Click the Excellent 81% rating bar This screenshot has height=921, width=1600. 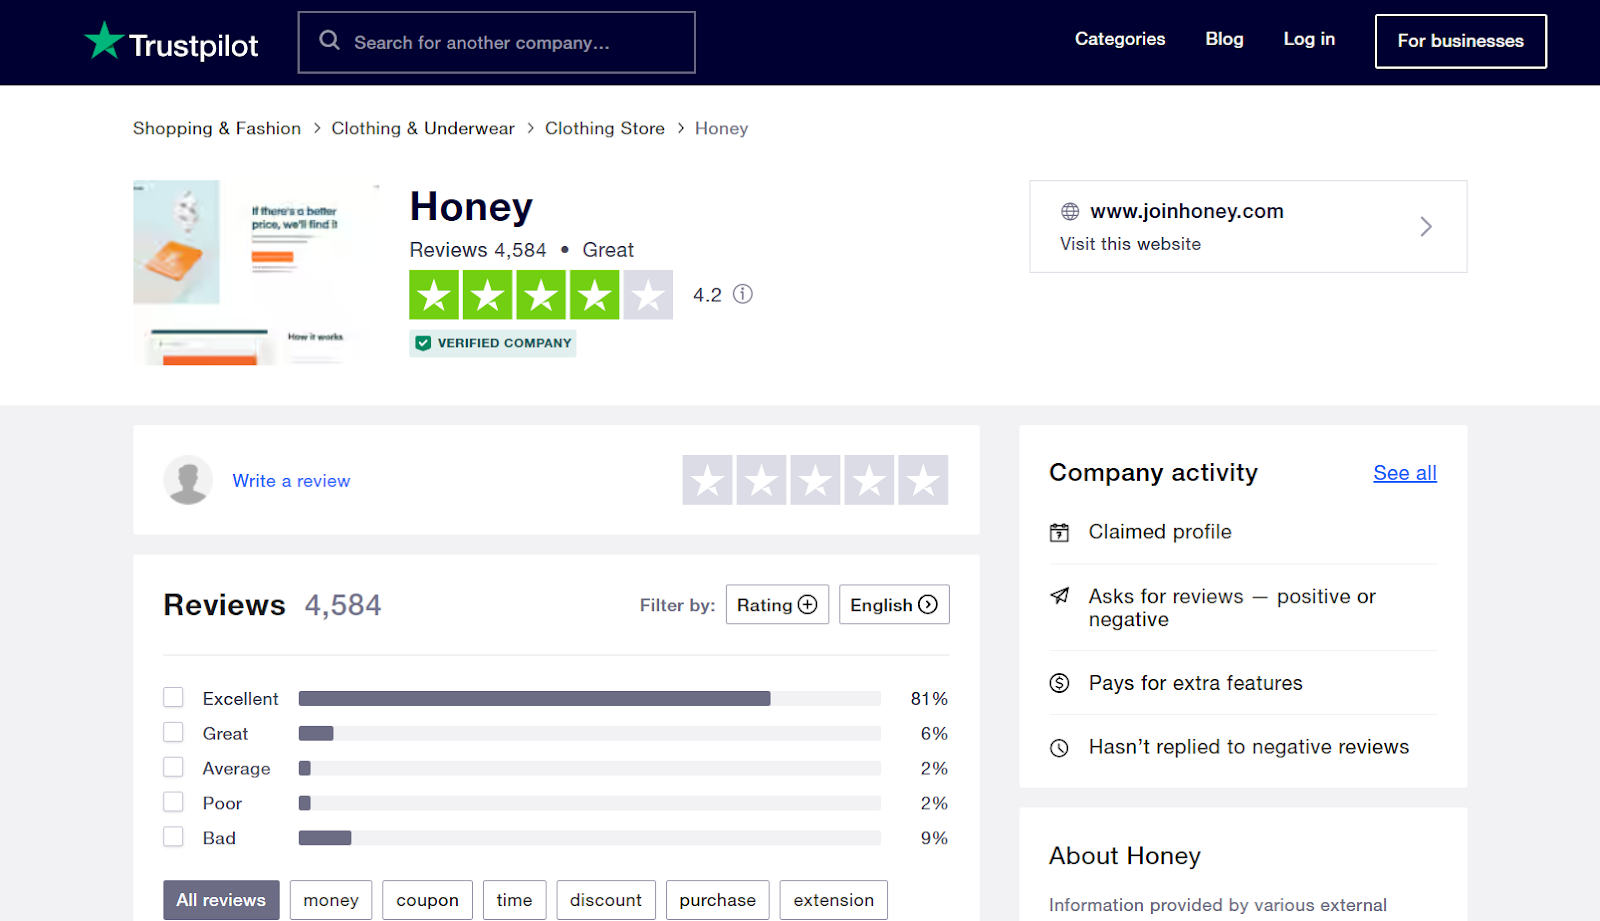click(x=590, y=698)
